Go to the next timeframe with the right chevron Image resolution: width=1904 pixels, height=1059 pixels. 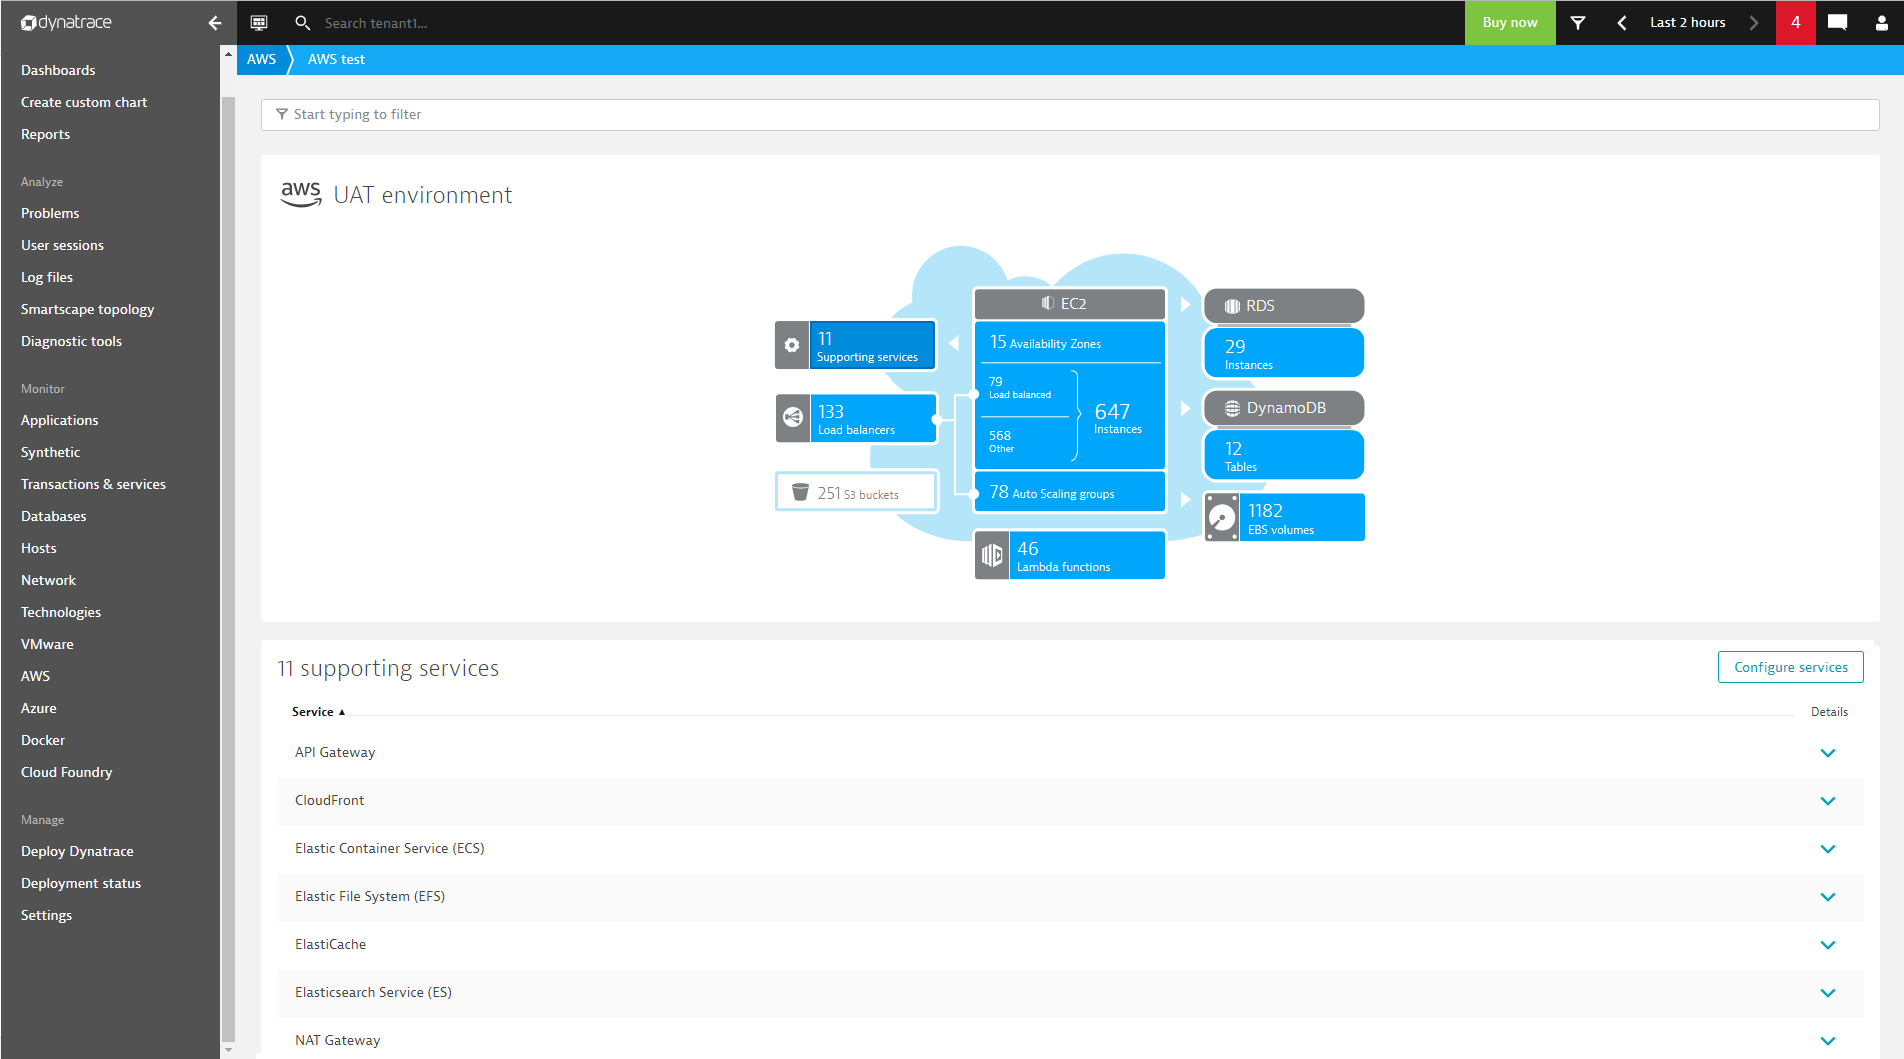pos(1754,22)
